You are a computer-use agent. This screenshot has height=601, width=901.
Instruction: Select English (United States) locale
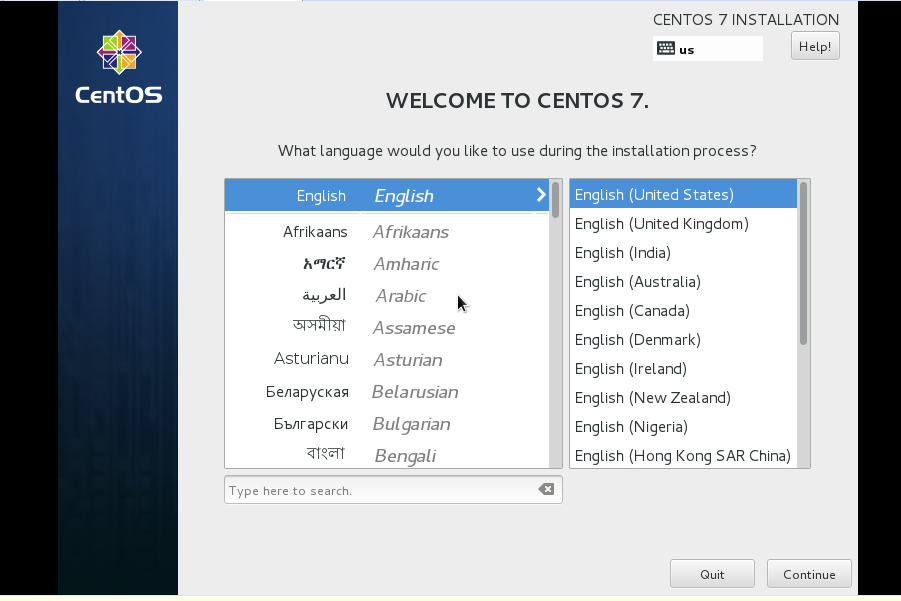[x=683, y=194]
